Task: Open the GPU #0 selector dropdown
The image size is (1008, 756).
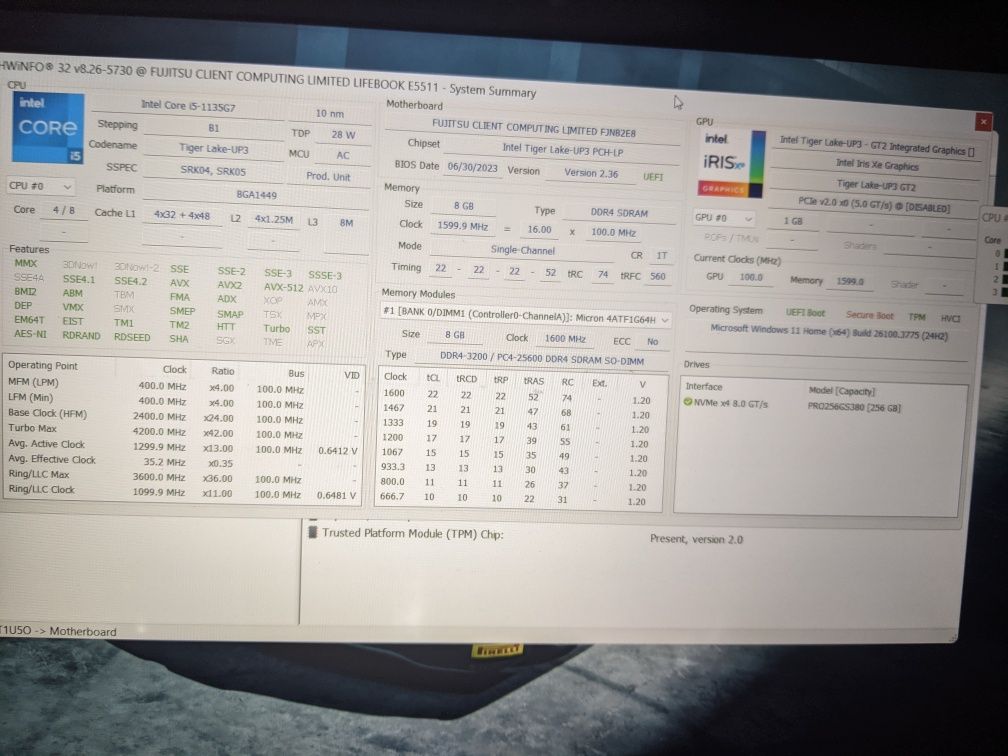Action: pos(723,218)
